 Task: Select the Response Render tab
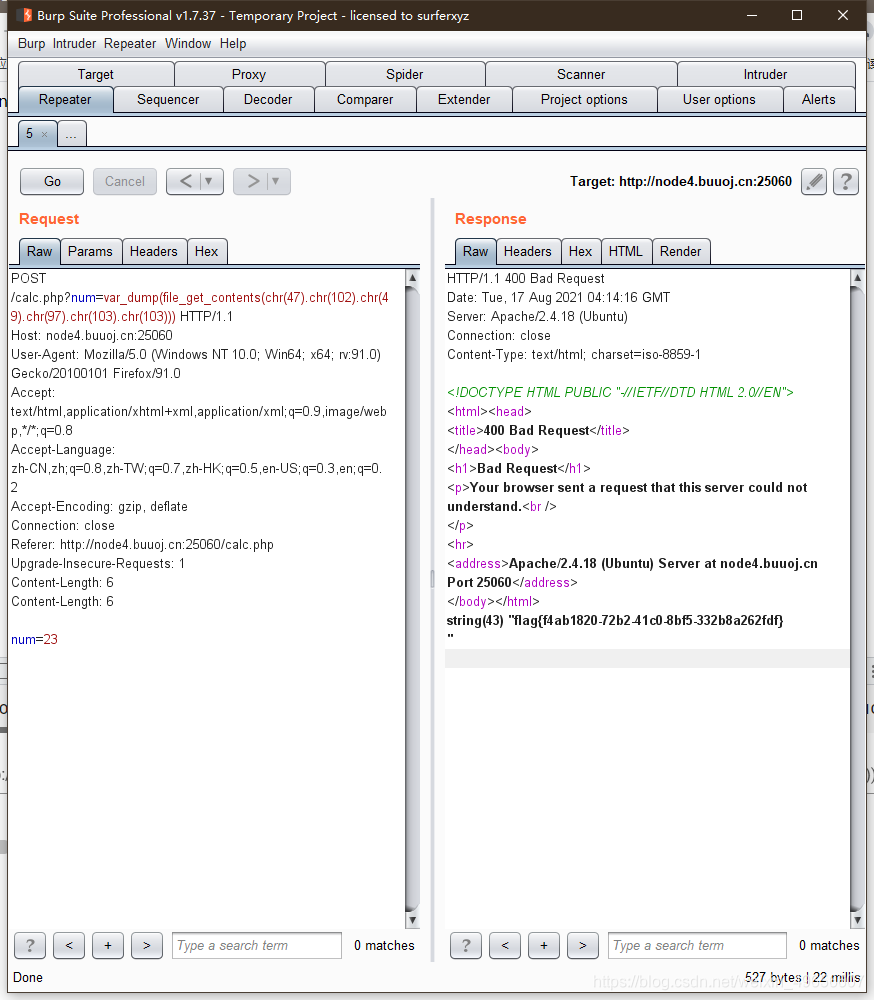pos(681,251)
